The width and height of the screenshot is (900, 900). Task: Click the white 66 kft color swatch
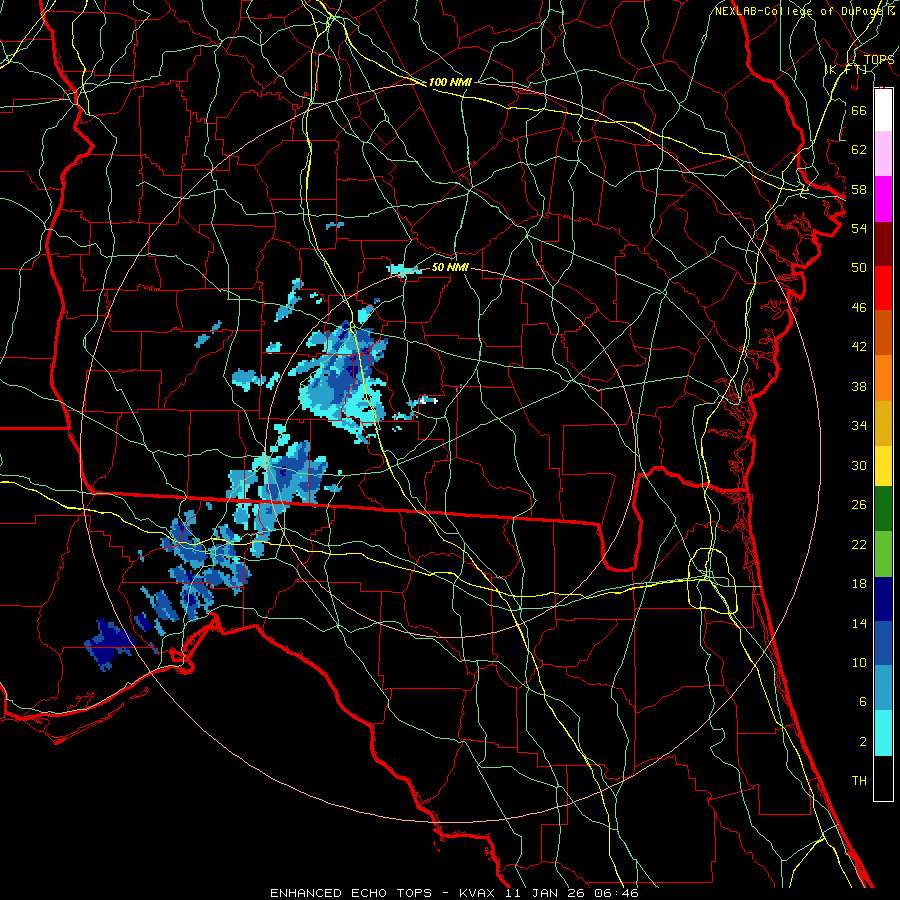point(883,110)
